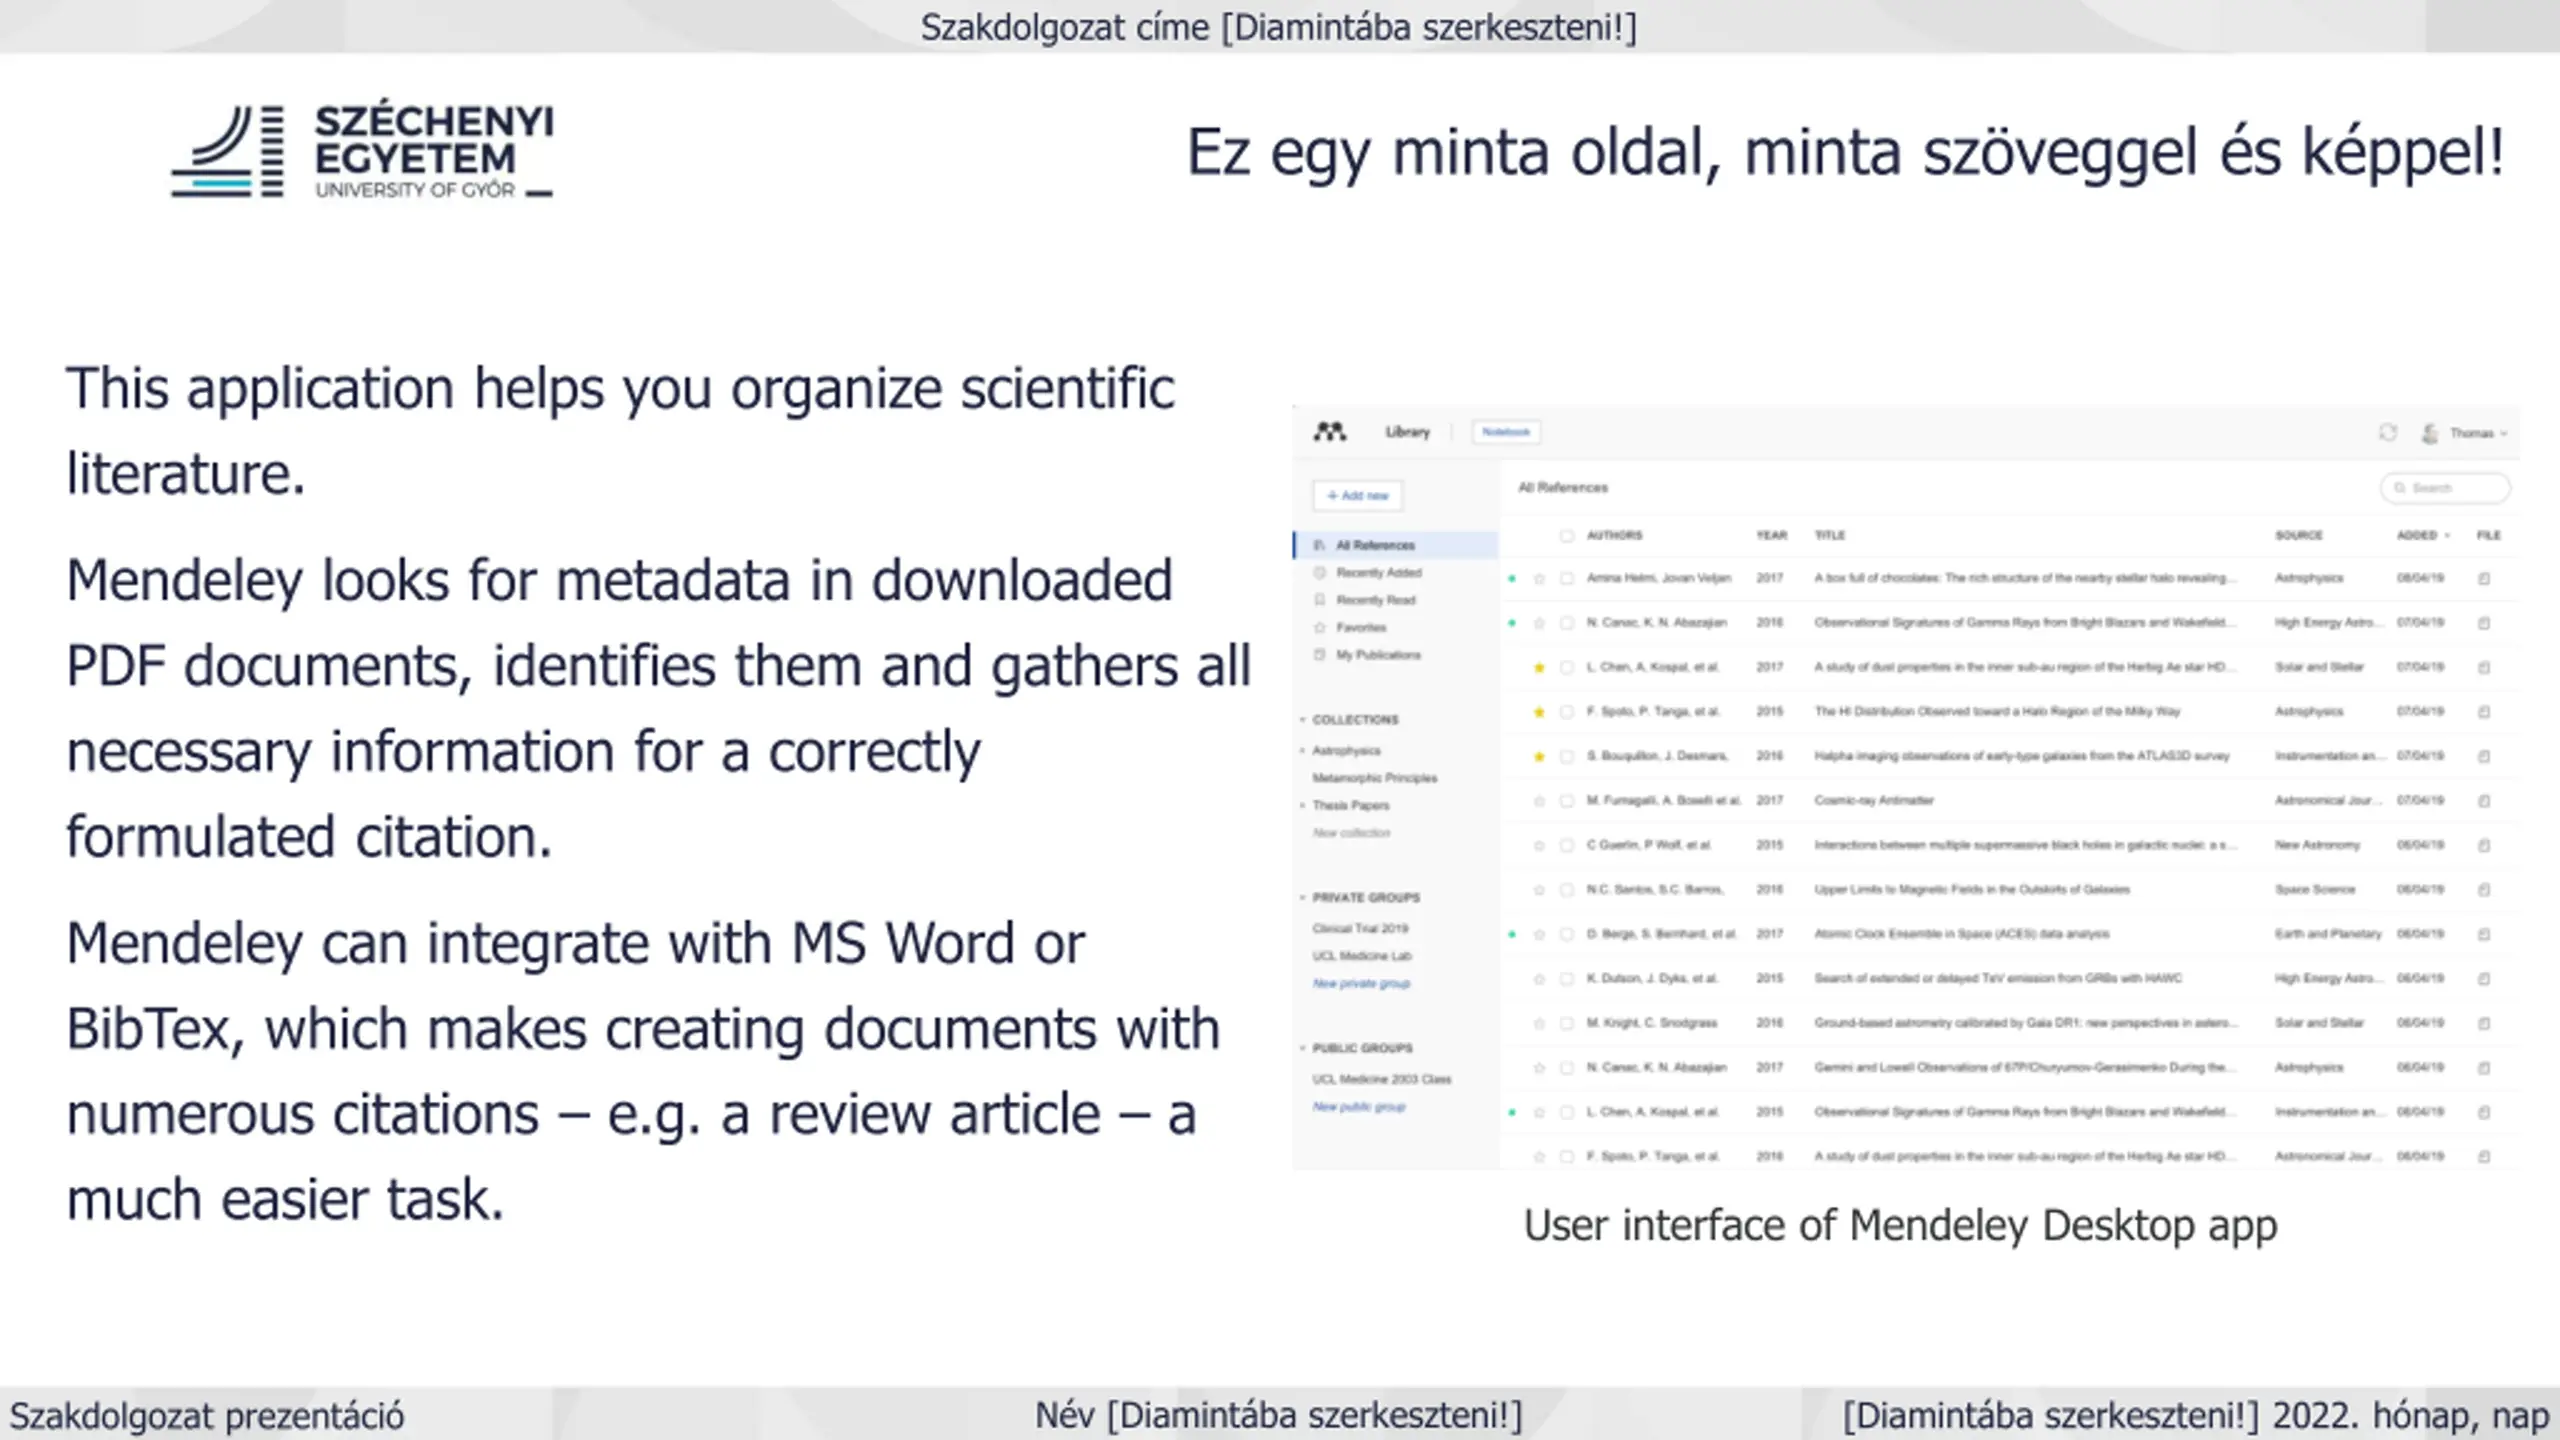Click the Thomas user avatar icon

coord(2430,433)
